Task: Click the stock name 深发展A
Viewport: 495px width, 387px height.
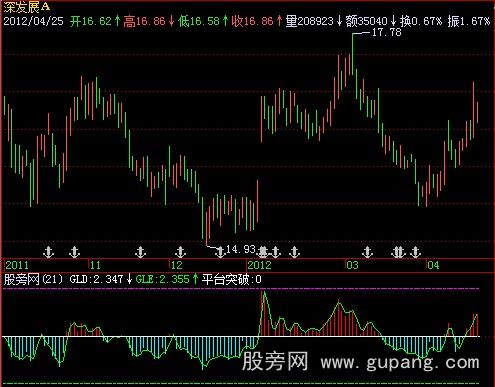Action: tap(27, 6)
